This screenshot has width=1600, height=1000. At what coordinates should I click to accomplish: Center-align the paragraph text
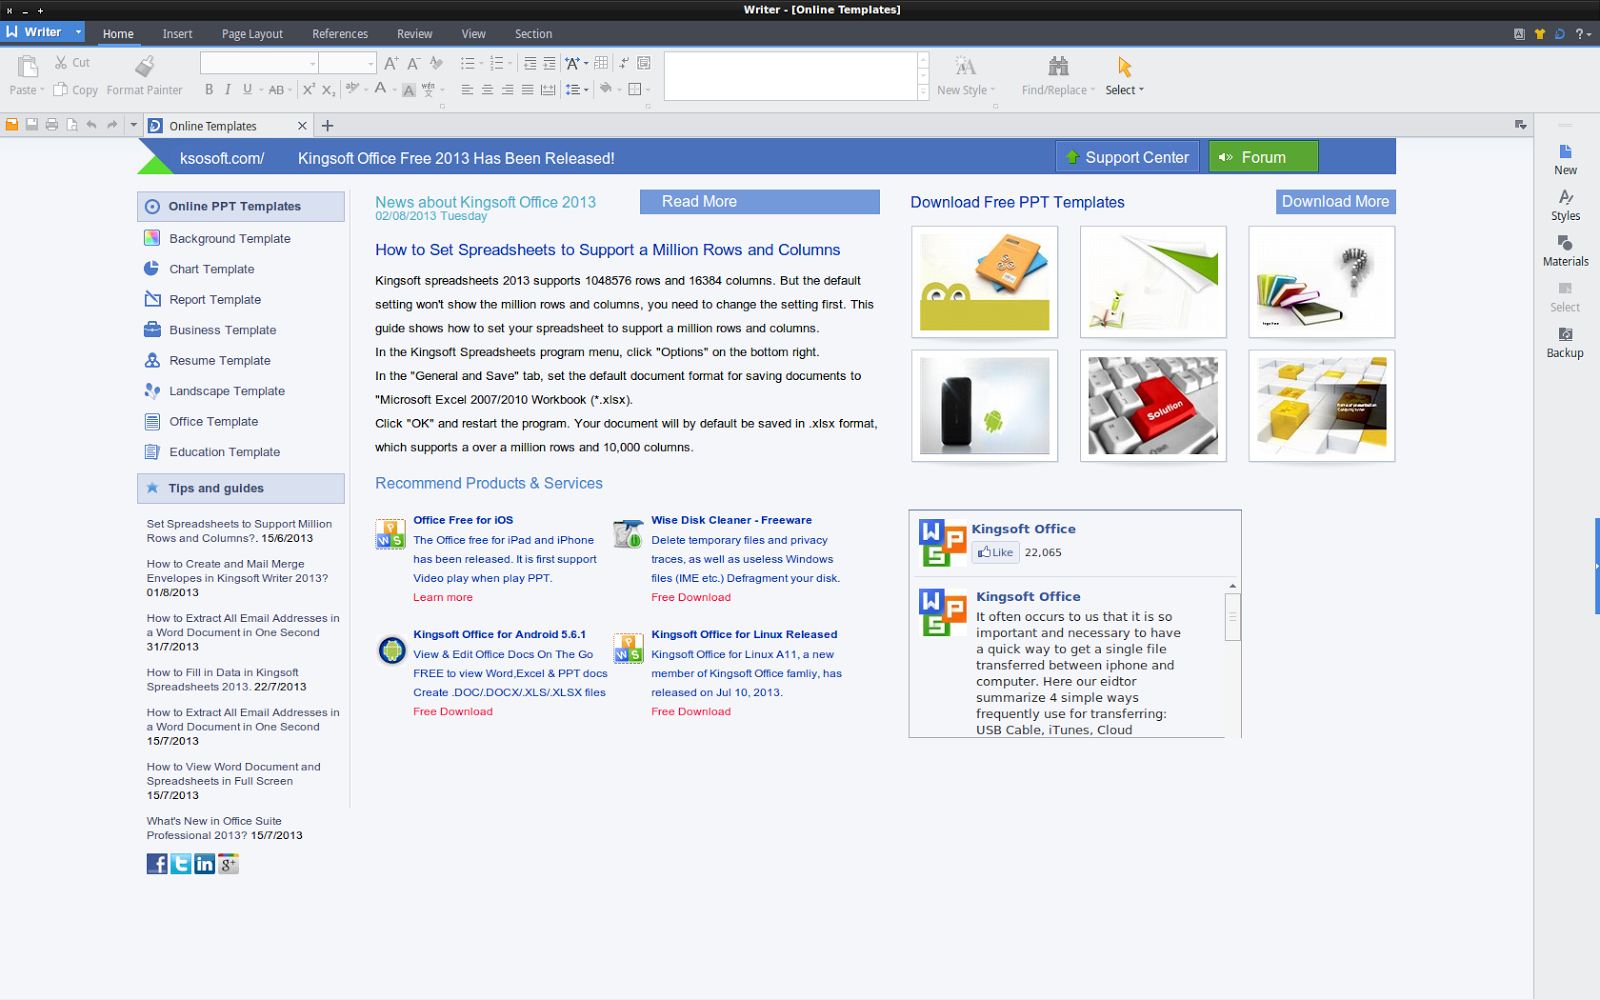point(487,89)
